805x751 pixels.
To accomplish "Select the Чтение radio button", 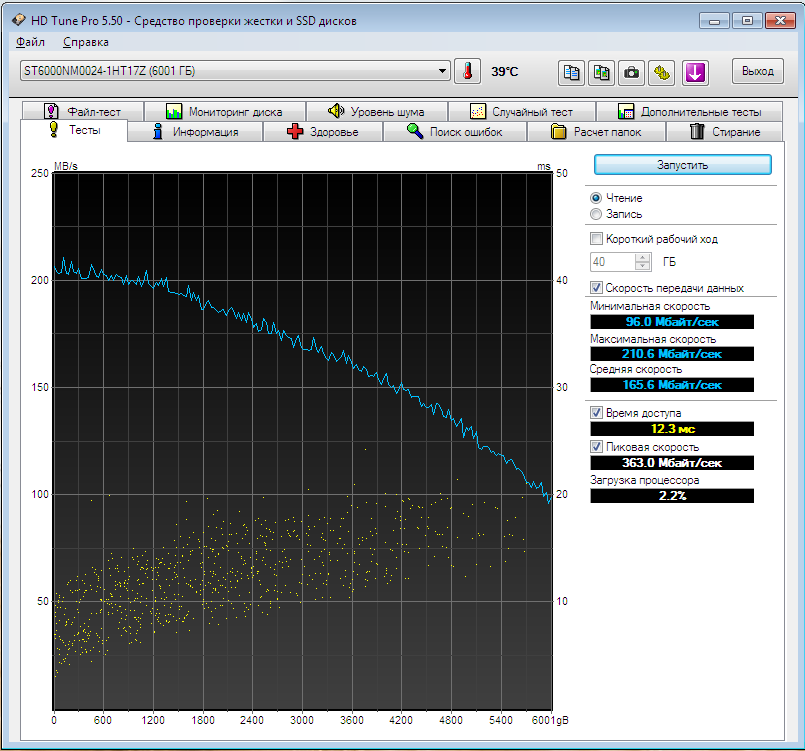I will coord(597,198).
